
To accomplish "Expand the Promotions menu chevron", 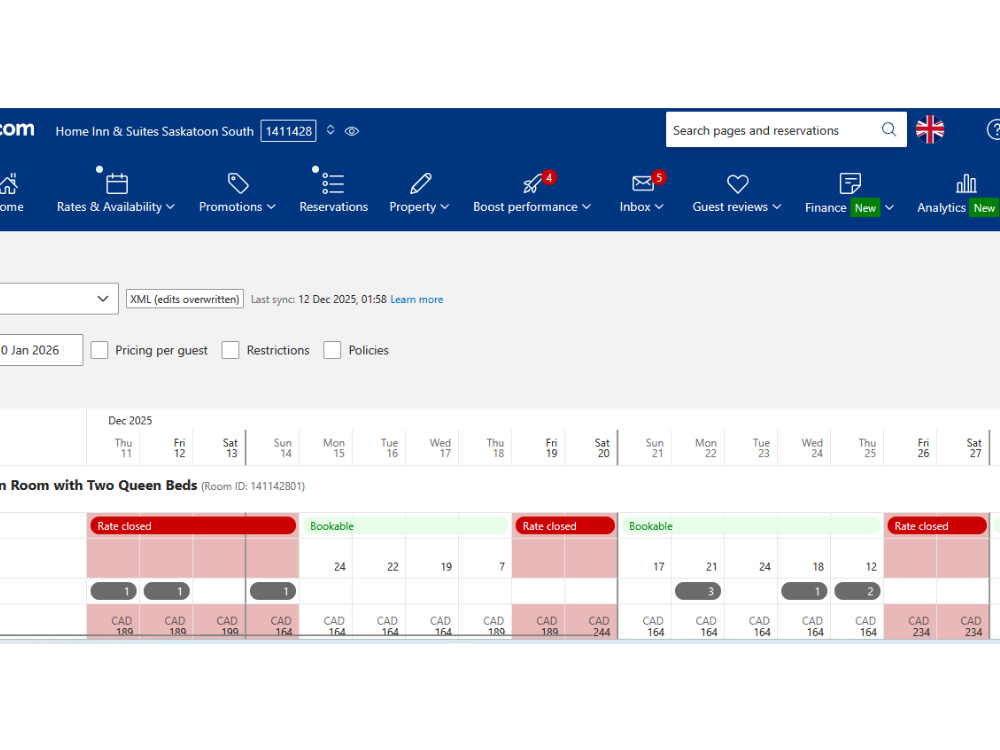I will click(x=271, y=207).
